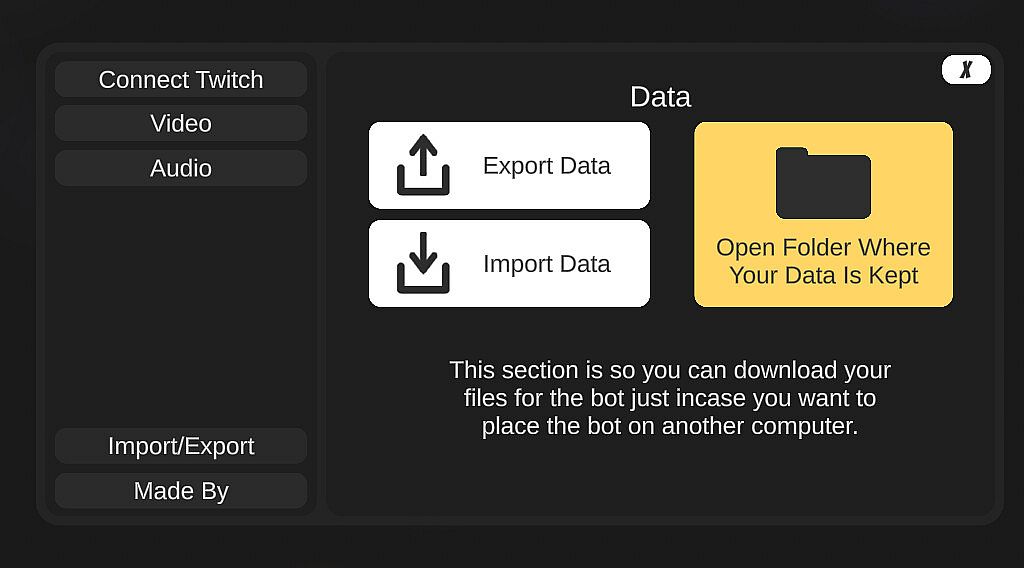Click the "files for the bot just incase" line

pyautogui.click(x=670, y=398)
